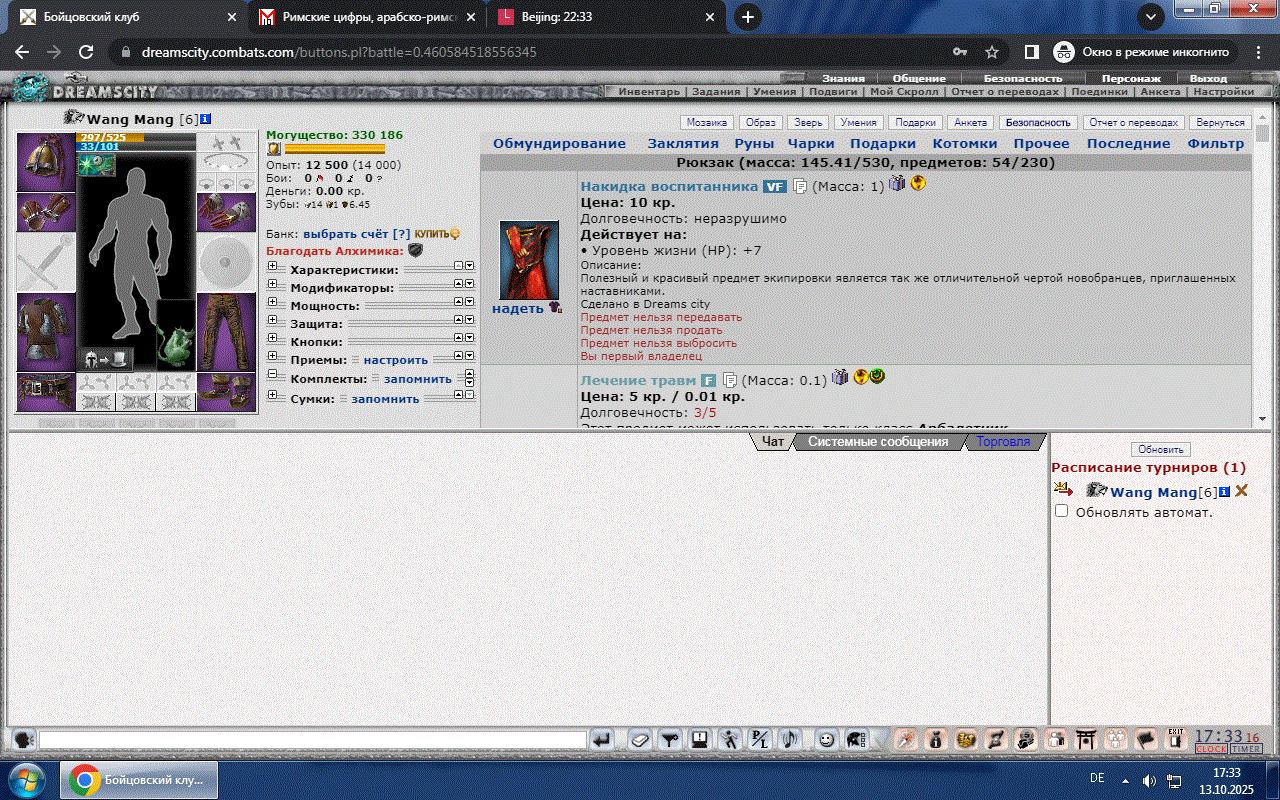Click the green dragon pet icon
Image resolution: width=1280 pixels, height=800 pixels.
176,345
